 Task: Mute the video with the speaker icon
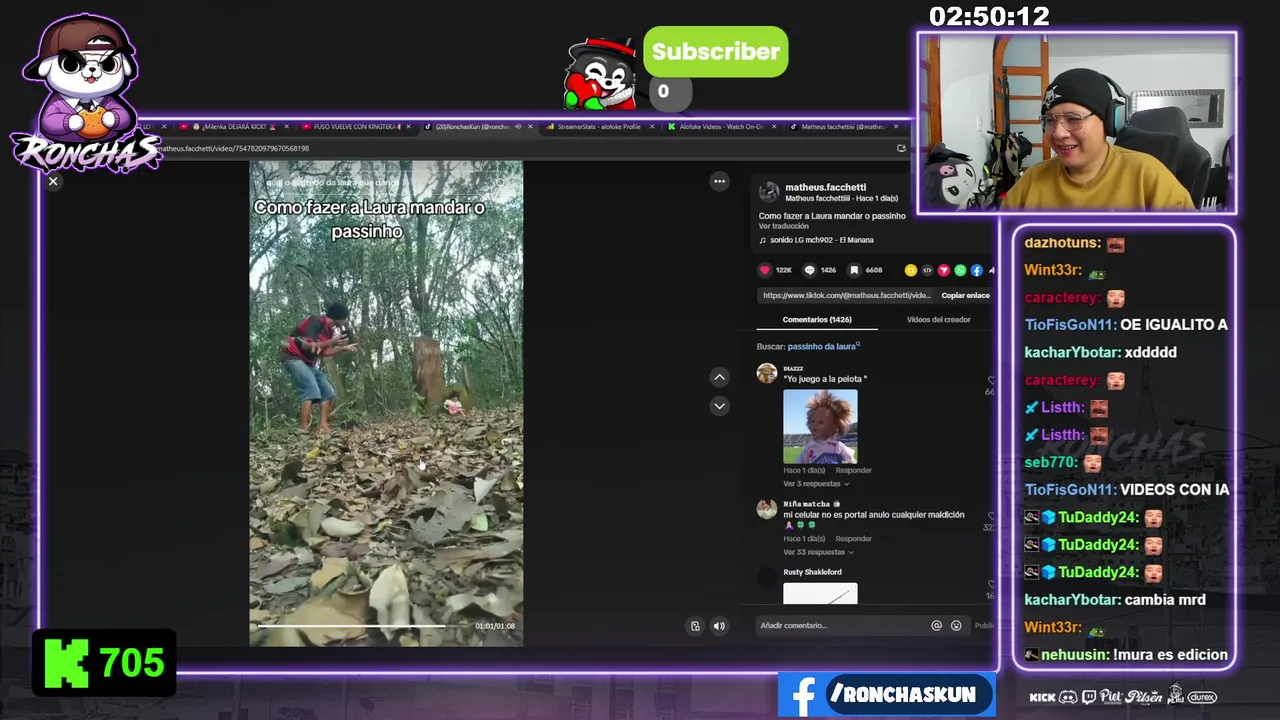pyautogui.click(x=718, y=626)
